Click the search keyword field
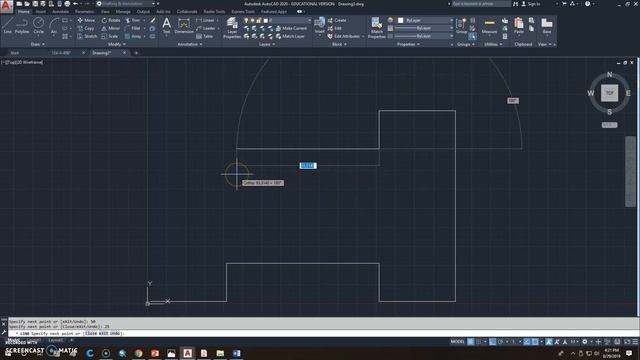 481,4
